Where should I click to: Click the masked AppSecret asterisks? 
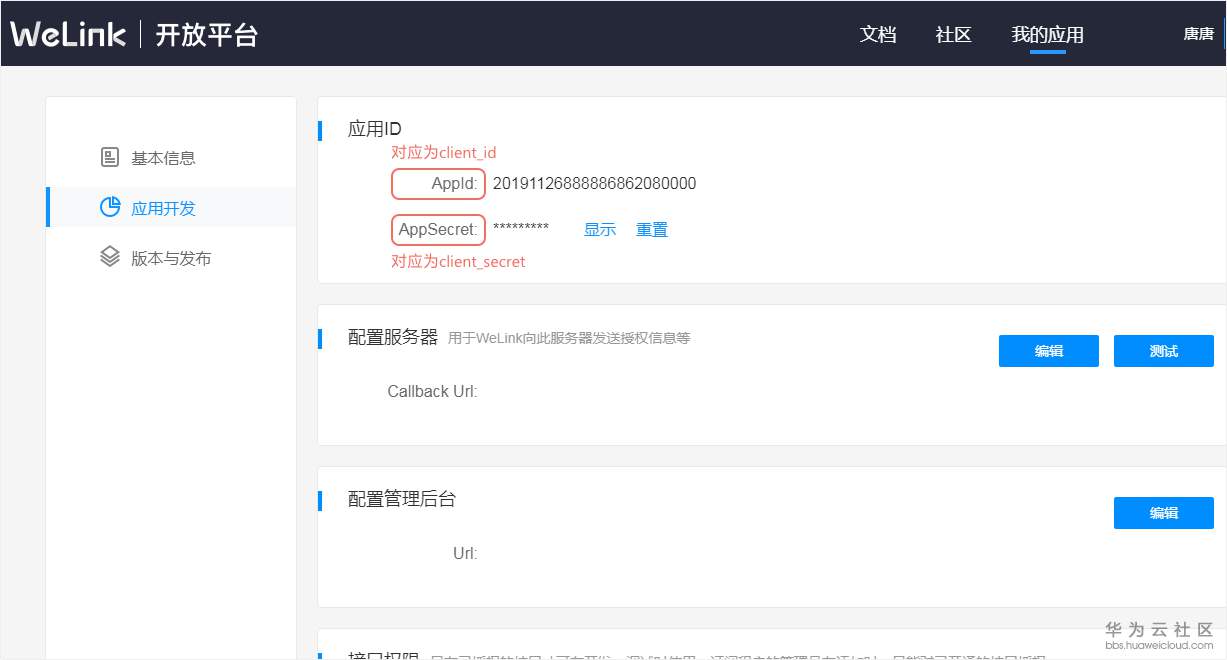(521, 228)
